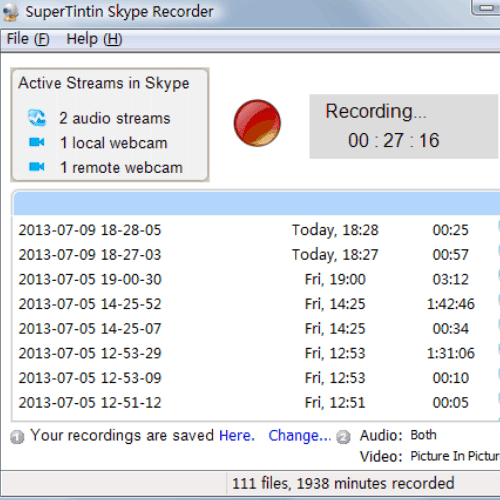Click the local webcam camera icon
The image size is (500, 500).
point(37,142)
